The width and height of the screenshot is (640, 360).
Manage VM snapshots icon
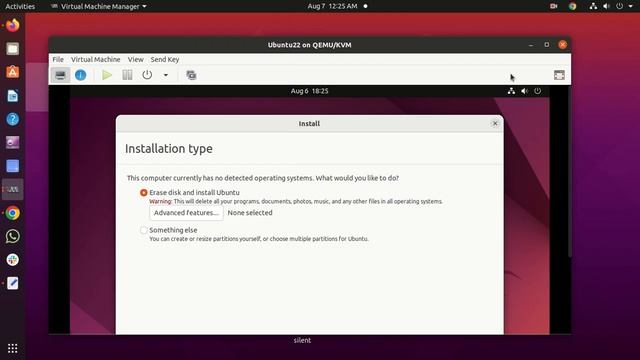pos(191,75)
